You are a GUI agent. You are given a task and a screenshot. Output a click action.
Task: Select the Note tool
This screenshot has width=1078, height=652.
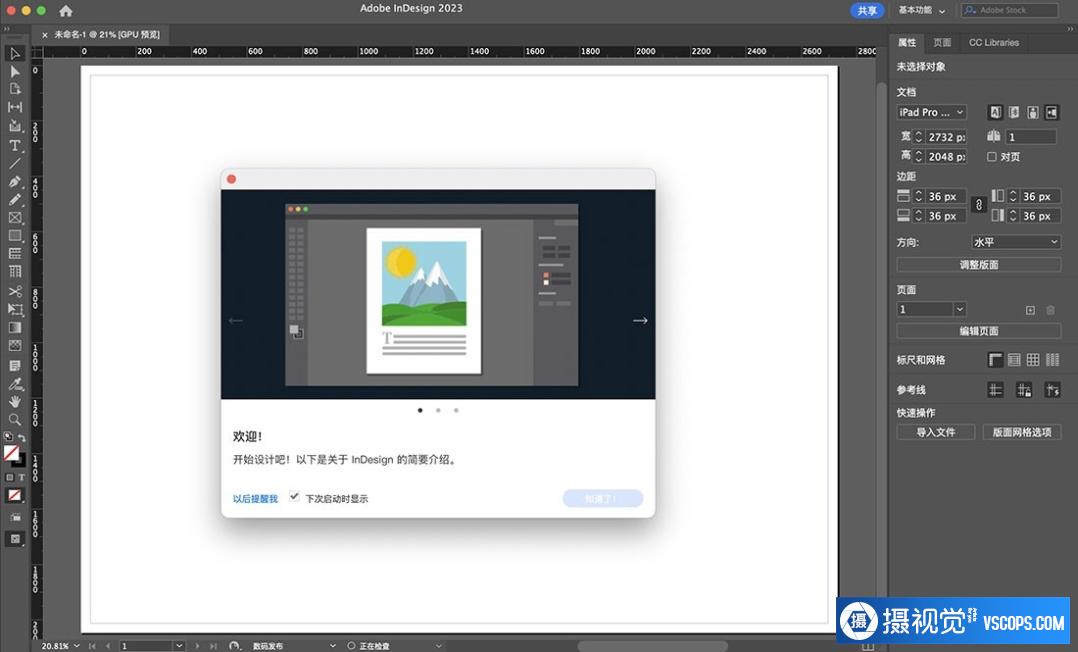coord(14,365)
